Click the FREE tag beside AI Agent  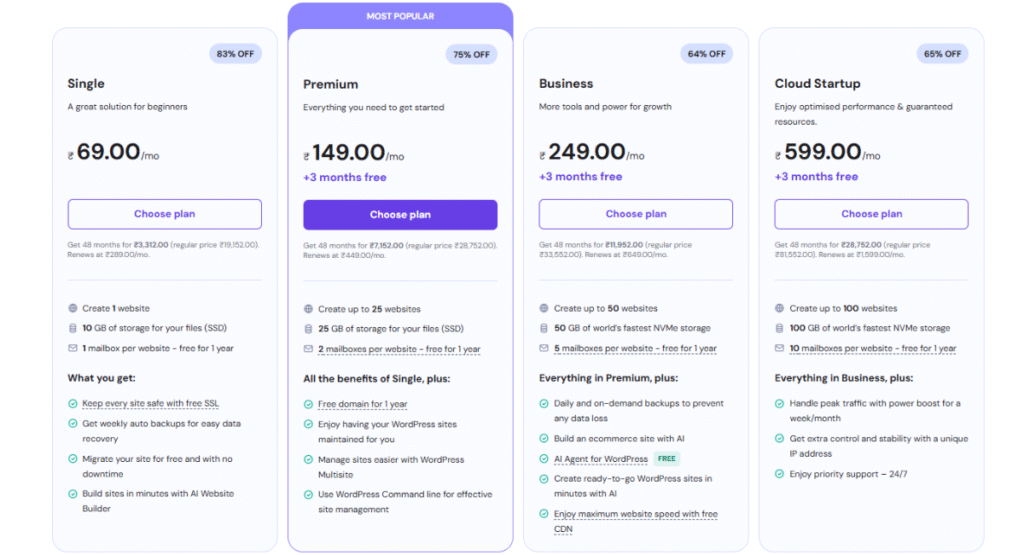[x=667, y=459]
